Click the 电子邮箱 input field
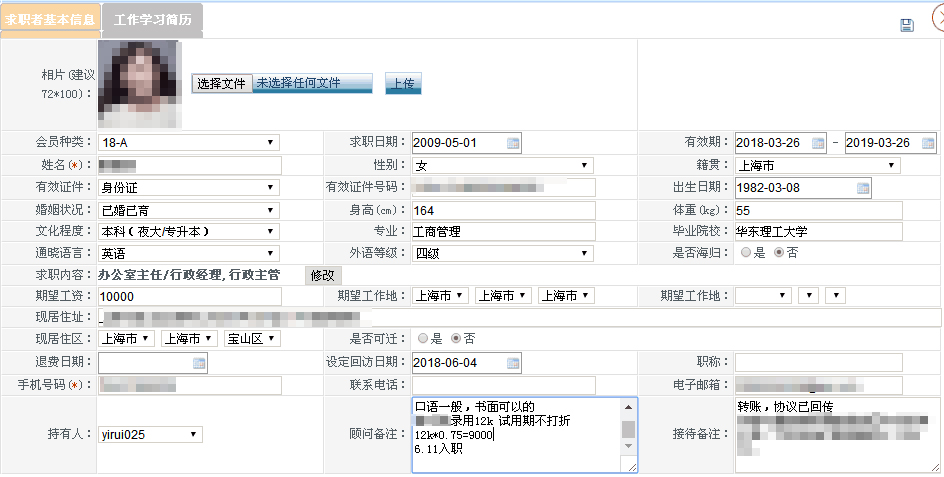Image resolution: width=944 pixels, height=477 pixels. pos(819,385)
